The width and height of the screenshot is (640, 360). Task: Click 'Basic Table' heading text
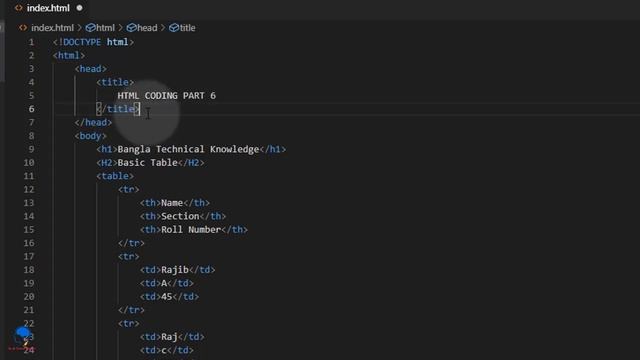[147, 162]
